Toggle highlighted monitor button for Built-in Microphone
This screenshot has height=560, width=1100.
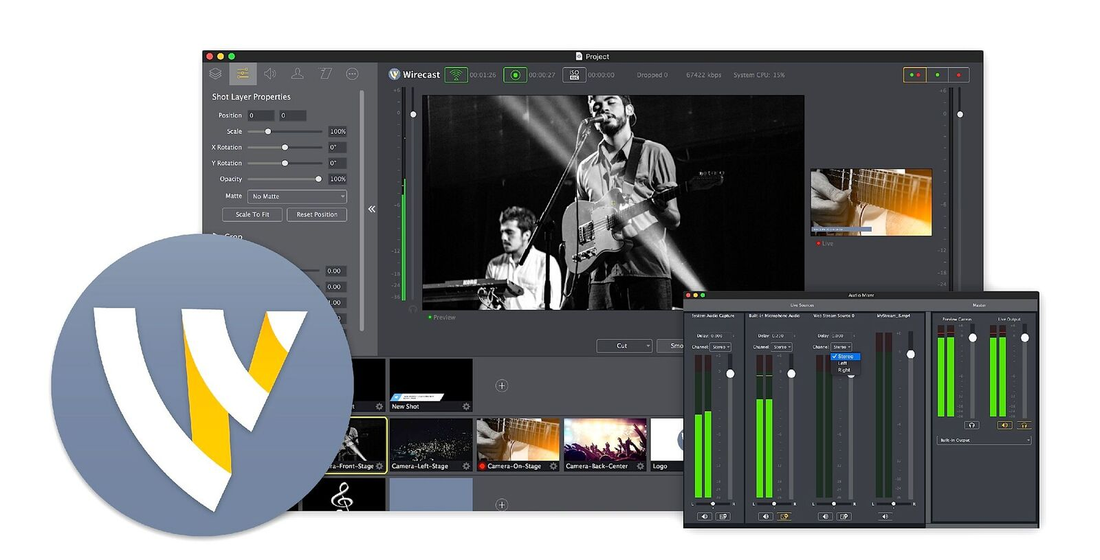click(x=784, y=516)
